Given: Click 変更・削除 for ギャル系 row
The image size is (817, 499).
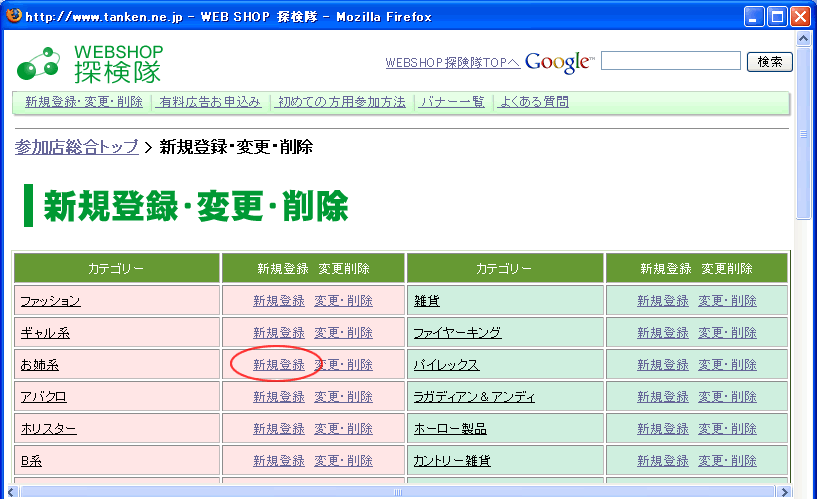Looking at the screenshot, I should (x=343, y=333).
